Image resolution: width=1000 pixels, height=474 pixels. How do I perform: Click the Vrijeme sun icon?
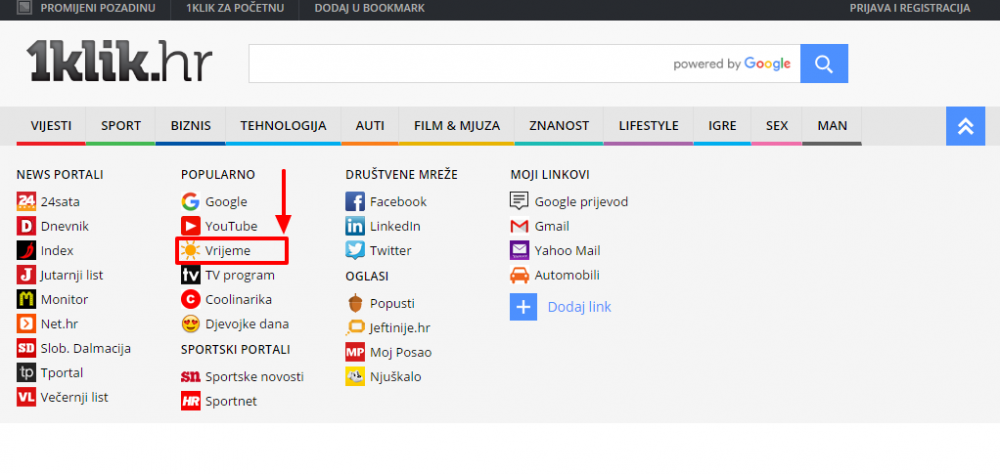click(191, 251)
